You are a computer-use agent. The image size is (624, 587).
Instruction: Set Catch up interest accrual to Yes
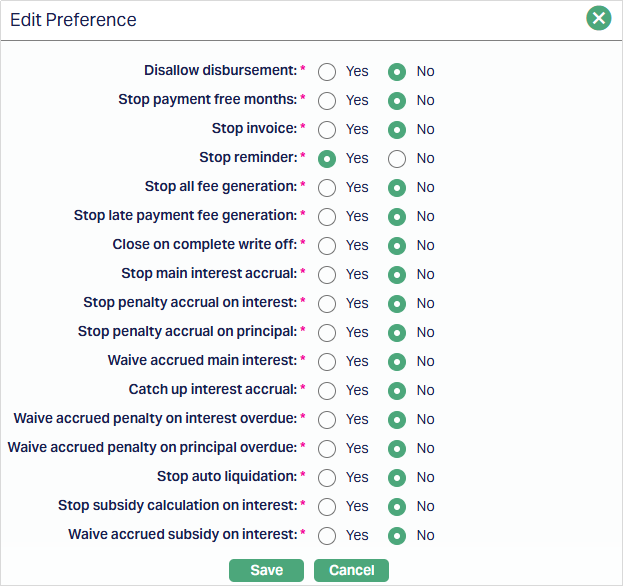click(x=327, y=390)
